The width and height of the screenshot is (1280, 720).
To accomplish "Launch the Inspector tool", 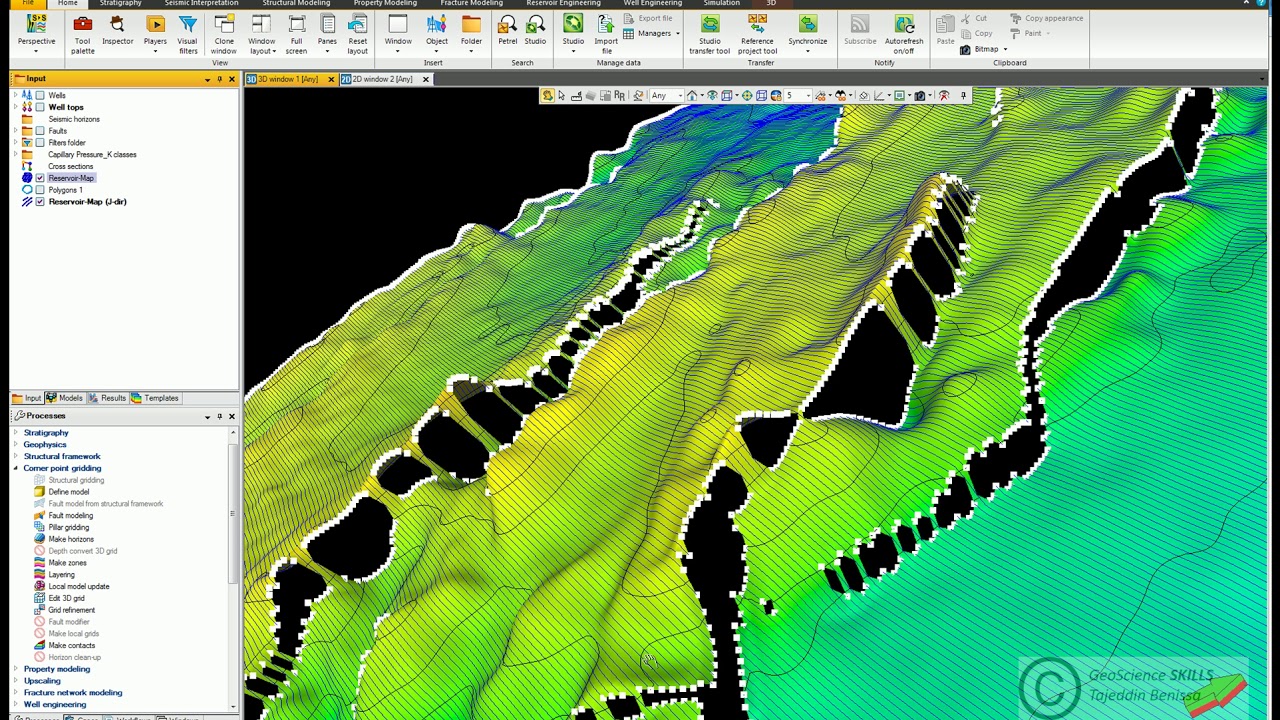I will pyautogui.click(x=117, y=30).
